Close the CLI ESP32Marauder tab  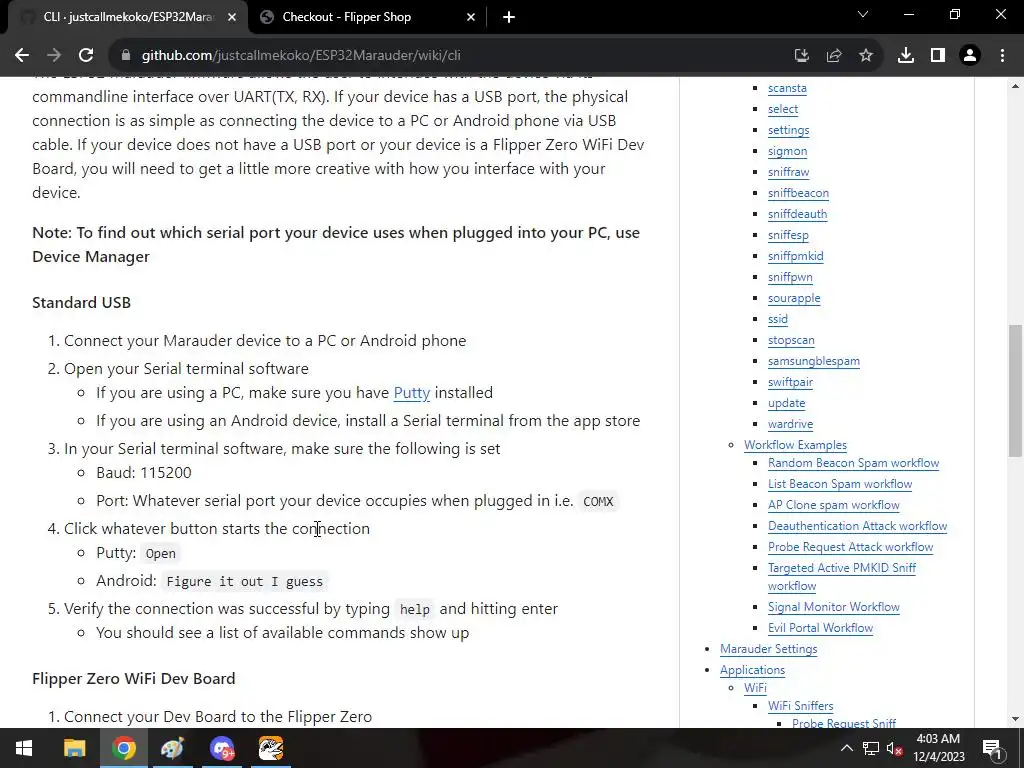tap(232, 17)
